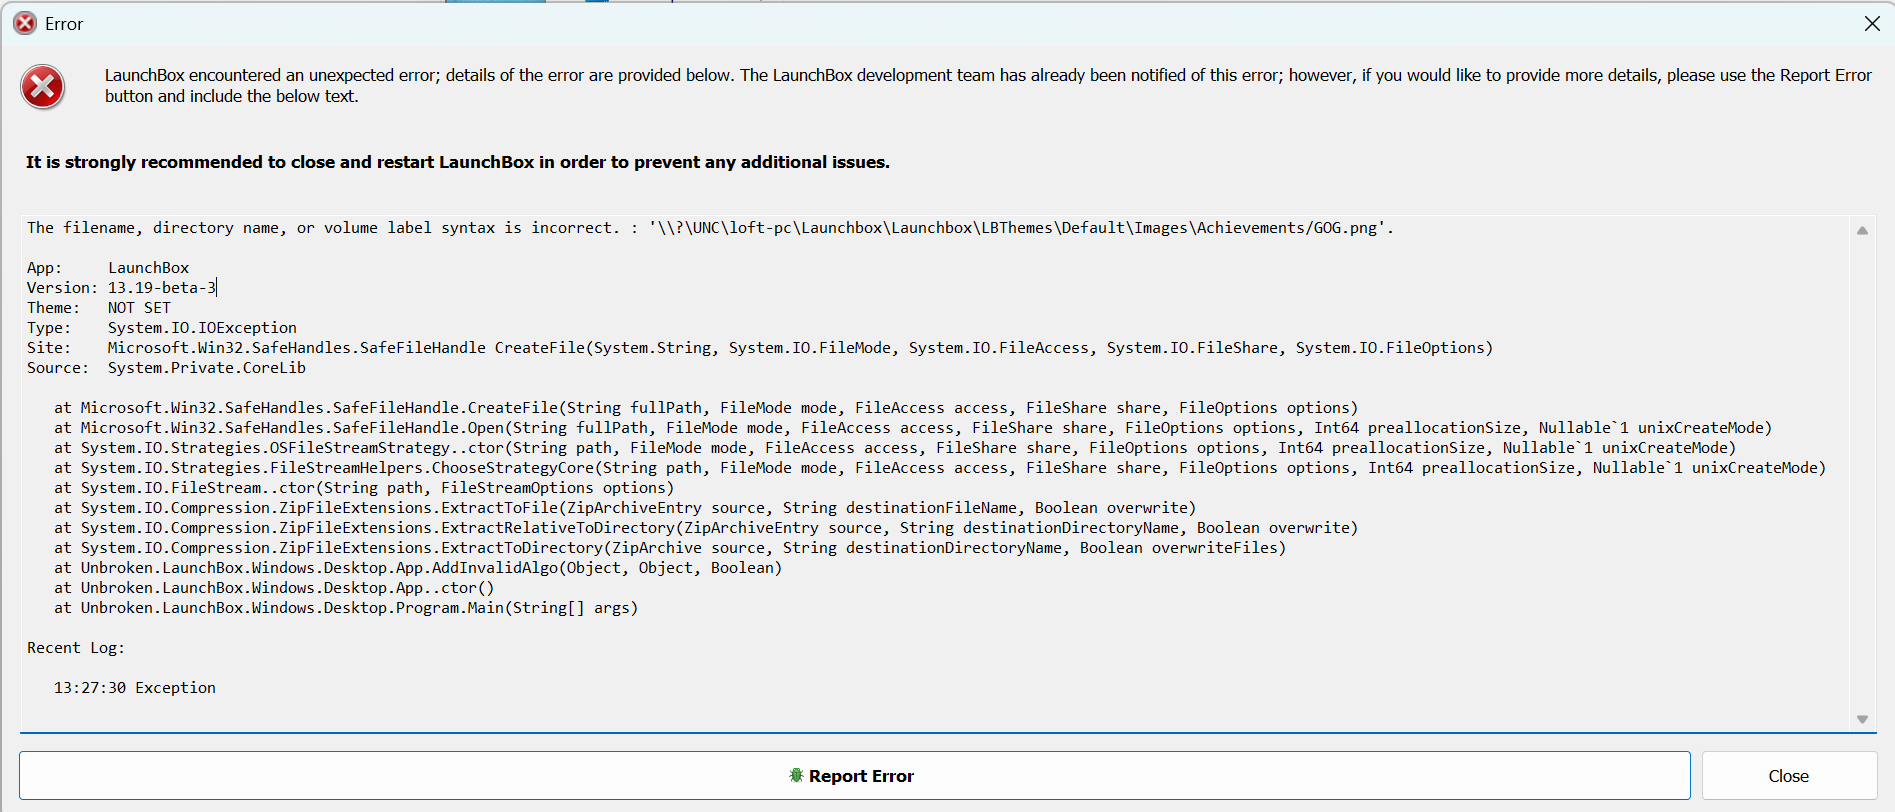Click the SafeFileHandle.Open stack trace line

click(913, 428)
